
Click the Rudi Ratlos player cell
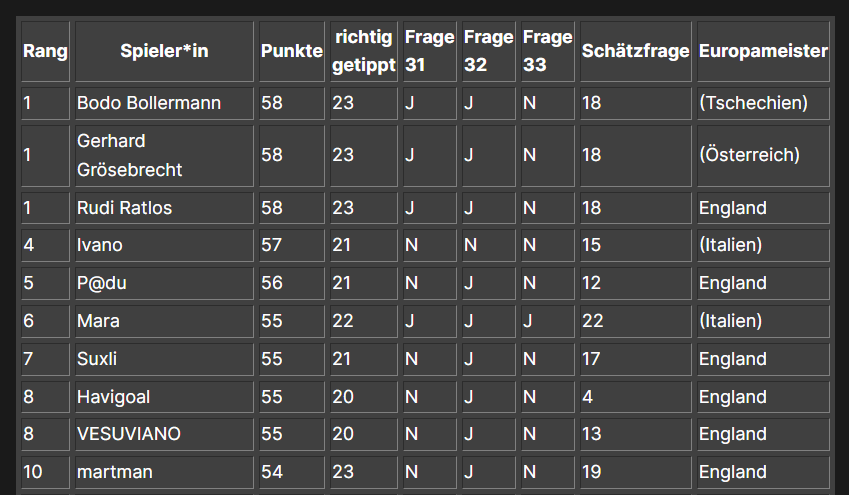point(125,208)
